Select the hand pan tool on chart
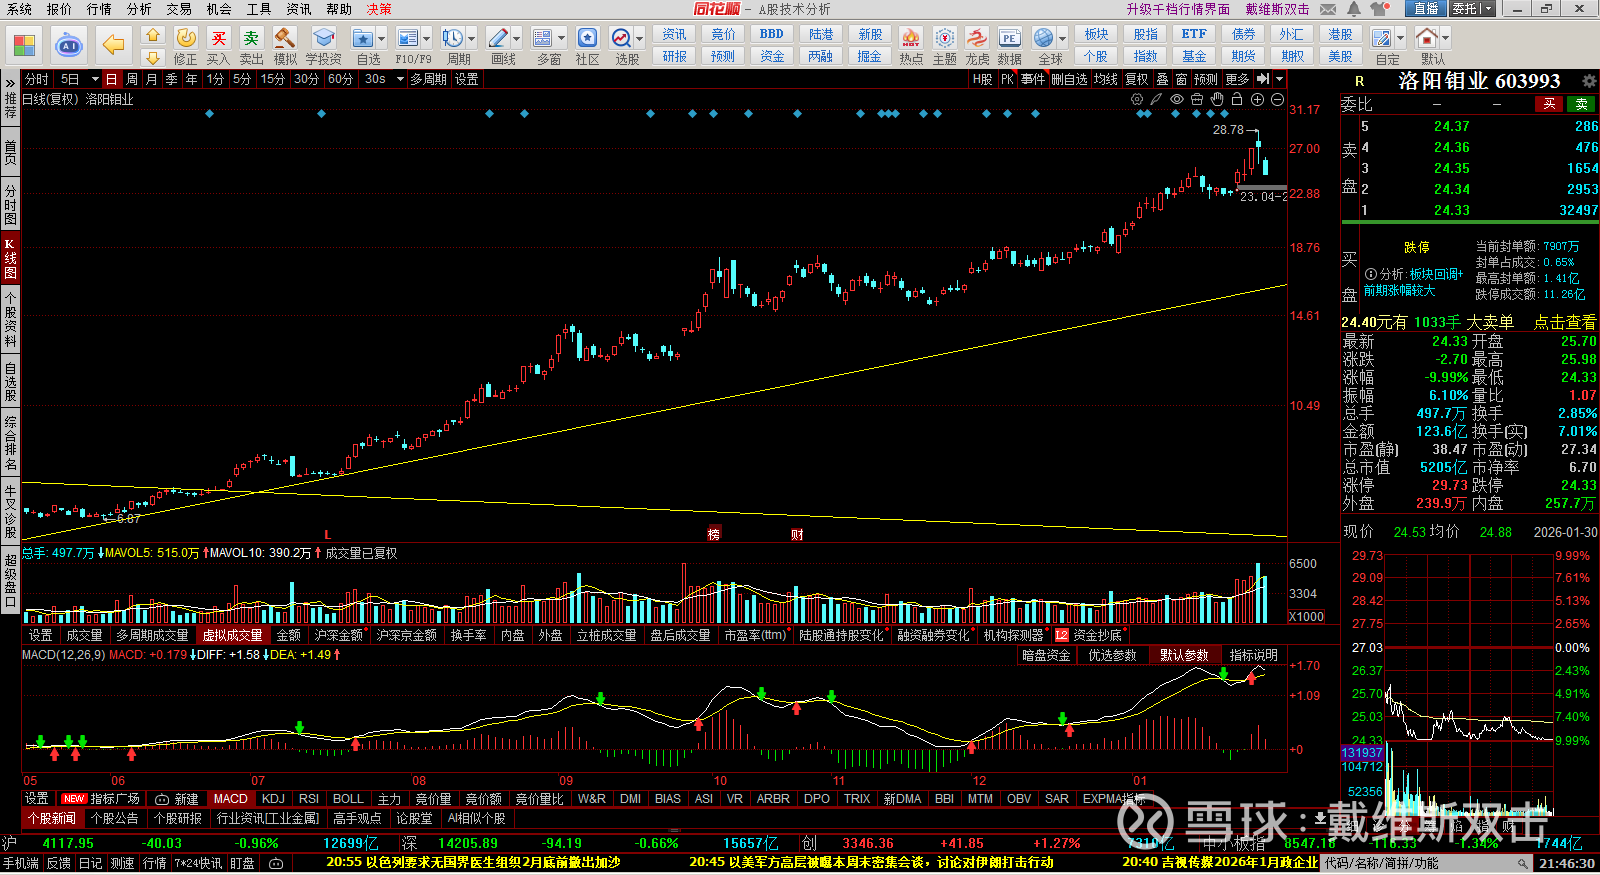1600x875 pixels. click(1217, 99)
